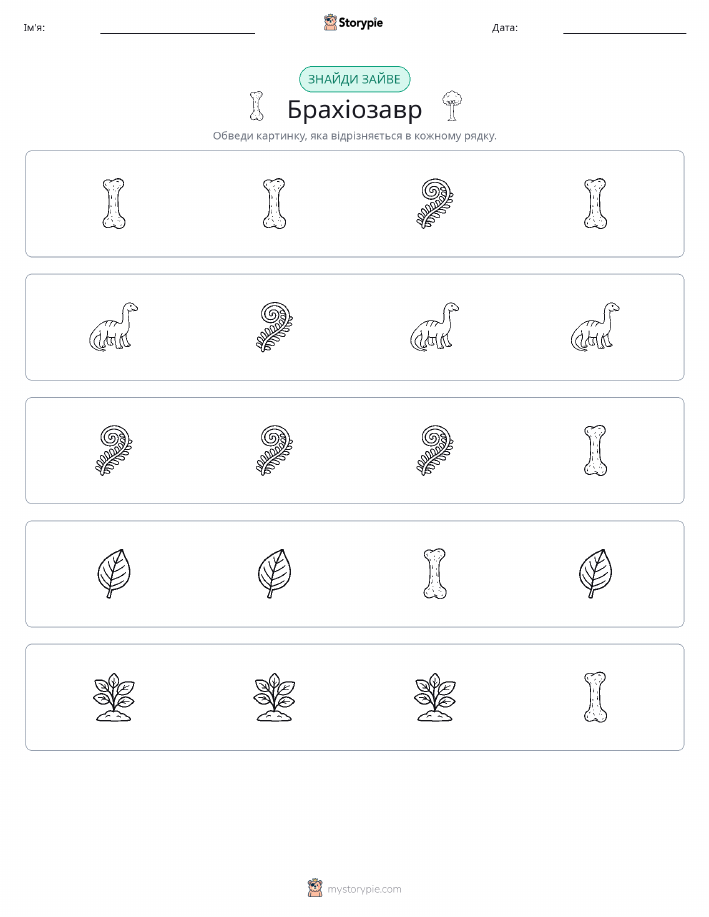This screenshot has width=709, height=917.
Task: Click the Ім'я name line
Action: (177, 29)
